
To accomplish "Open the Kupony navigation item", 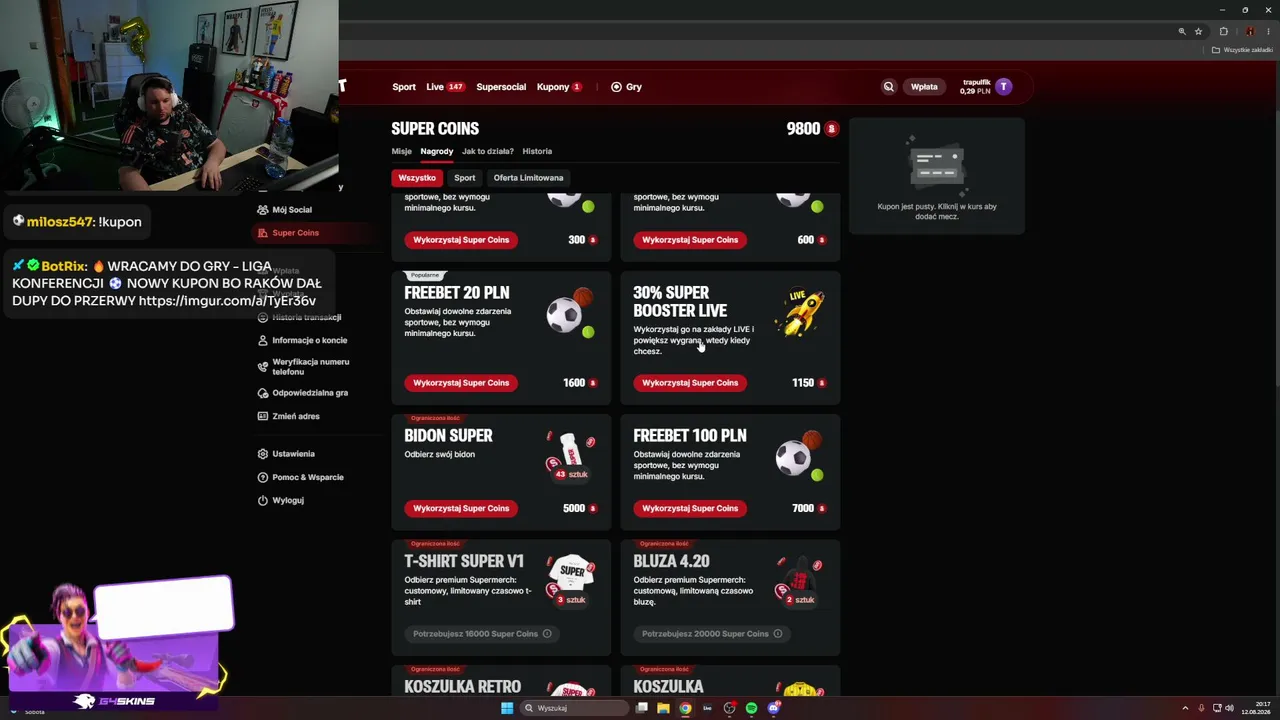I will pos(559,87).
